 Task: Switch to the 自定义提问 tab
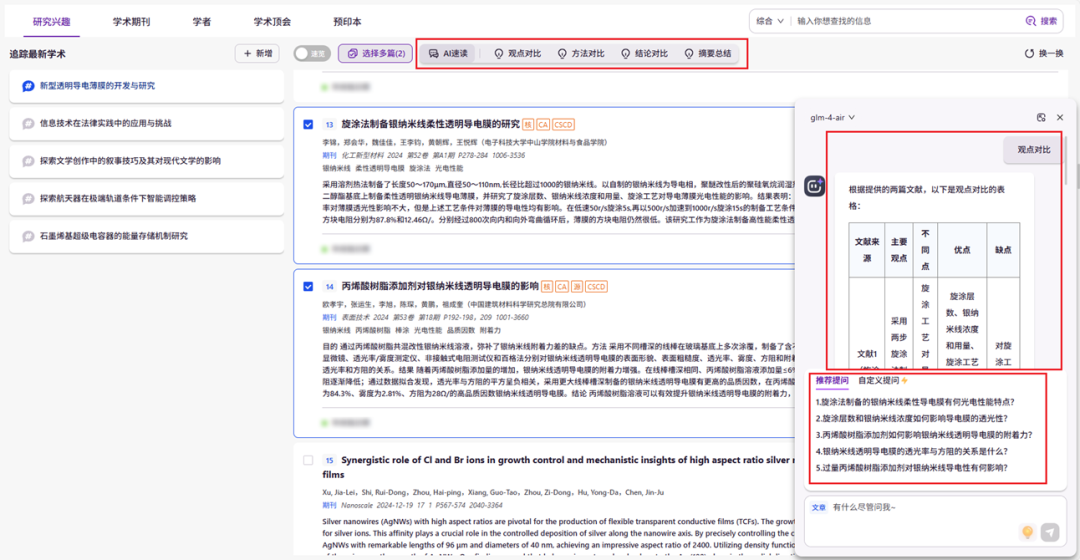tap(879, 381)
